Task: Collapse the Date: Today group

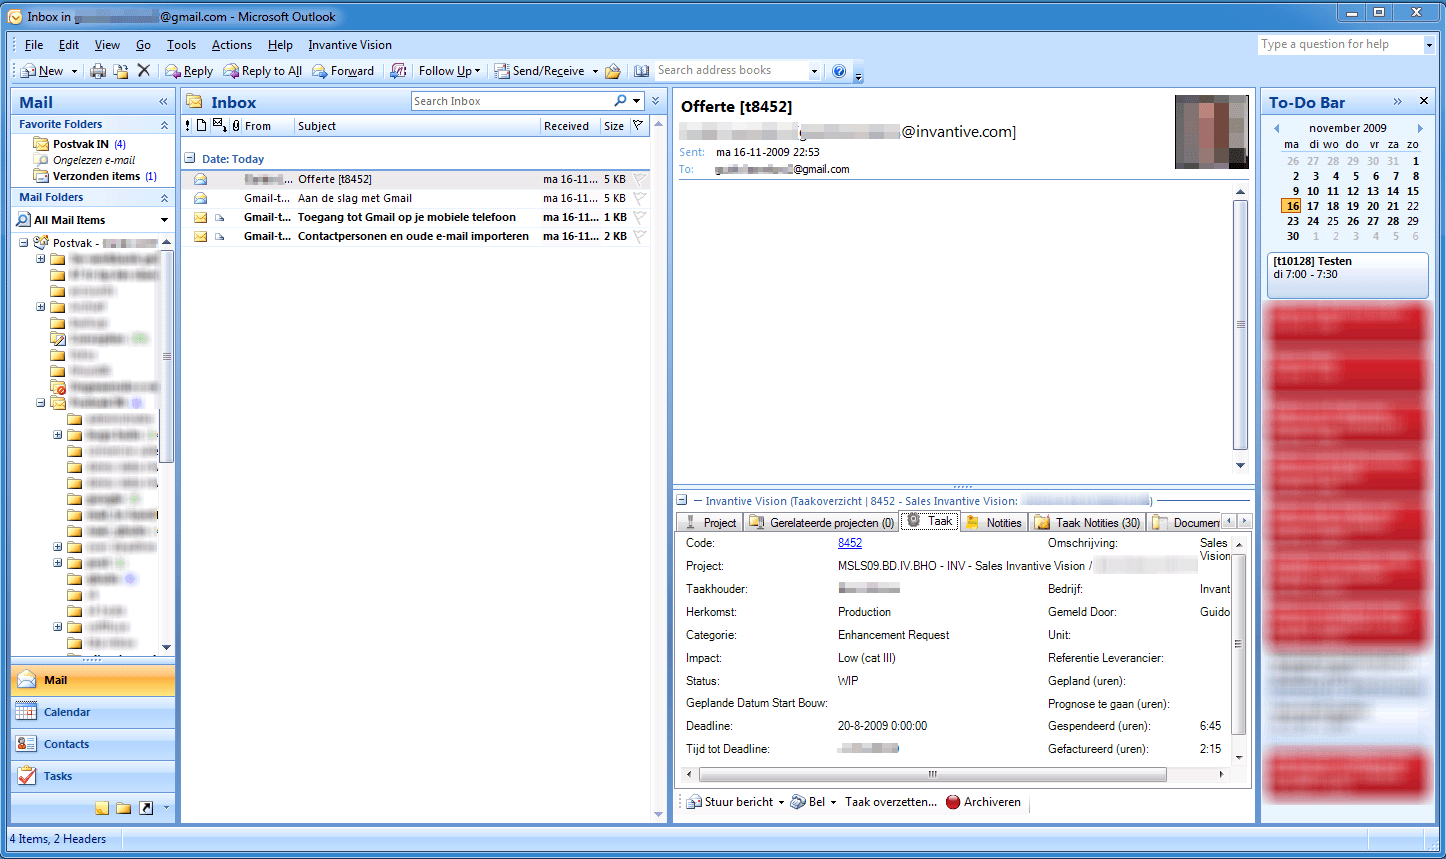Action: tap(189, 159)
